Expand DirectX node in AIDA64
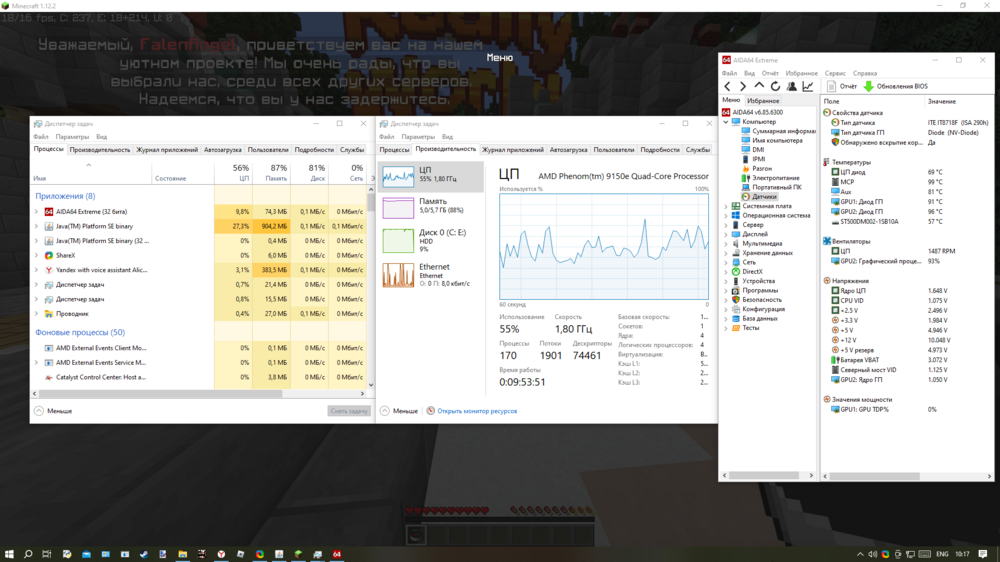 pos(726,272)
